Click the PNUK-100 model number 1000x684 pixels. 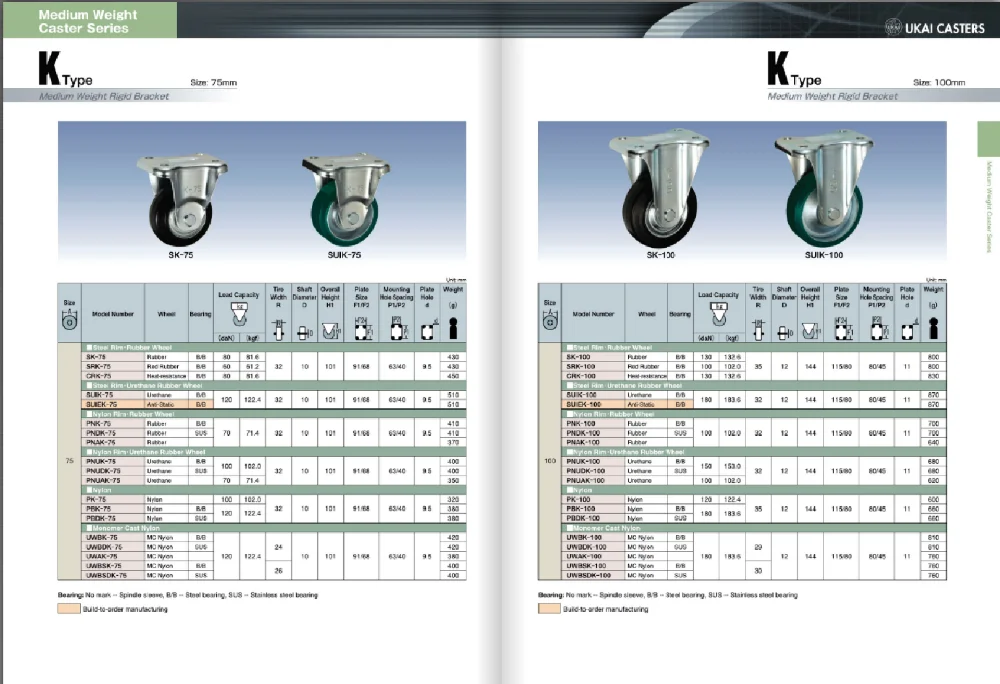(x=585, y=459)
